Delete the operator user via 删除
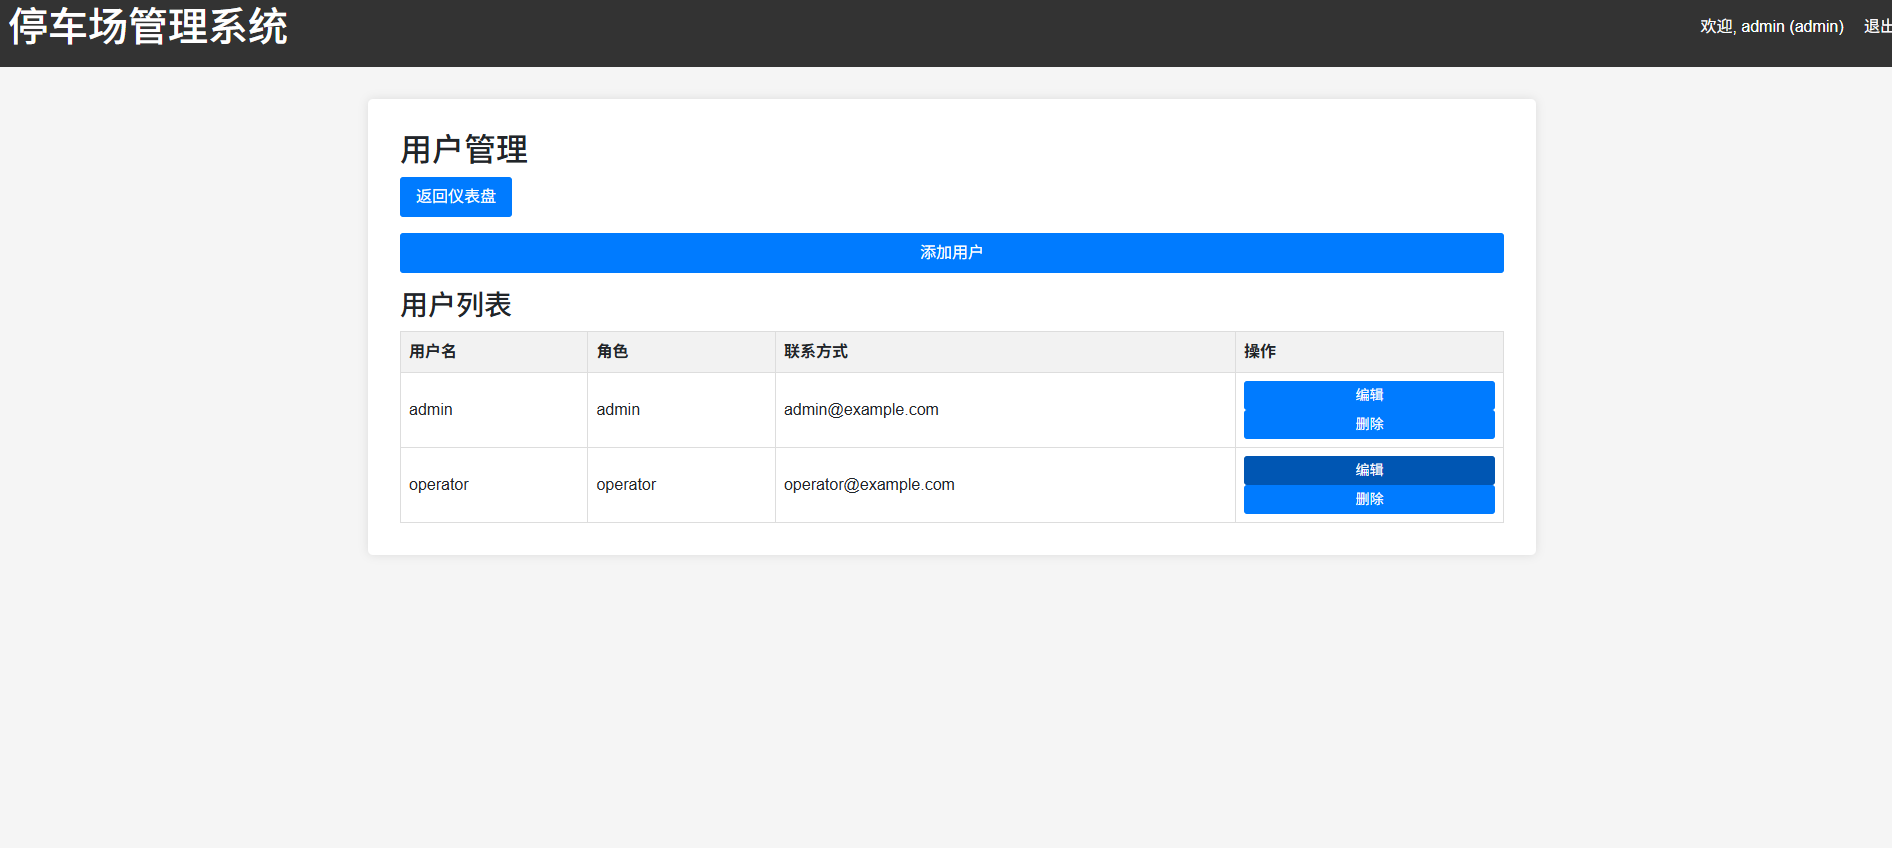1892x848 pixels. tap(1369, 499)
